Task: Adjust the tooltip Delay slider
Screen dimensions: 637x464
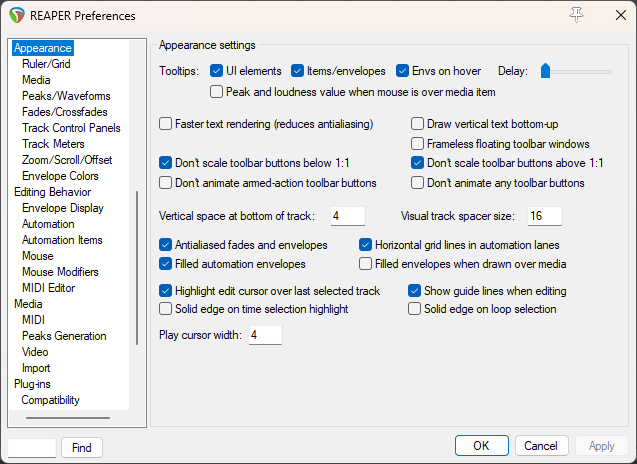Action: [546, 71]
